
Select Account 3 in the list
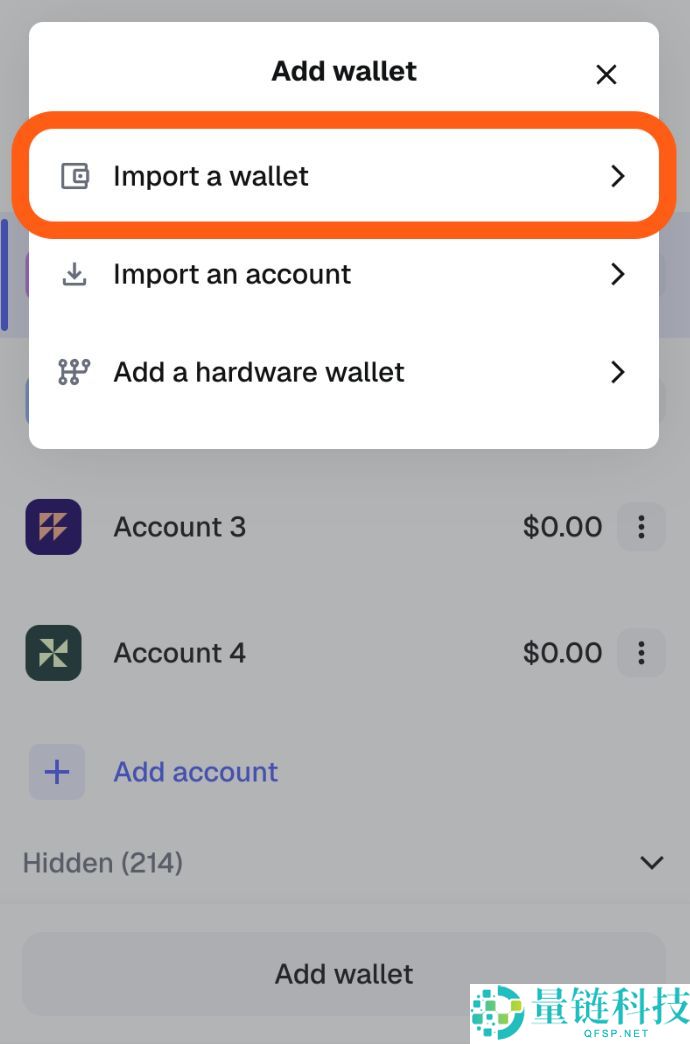point(180,527)
